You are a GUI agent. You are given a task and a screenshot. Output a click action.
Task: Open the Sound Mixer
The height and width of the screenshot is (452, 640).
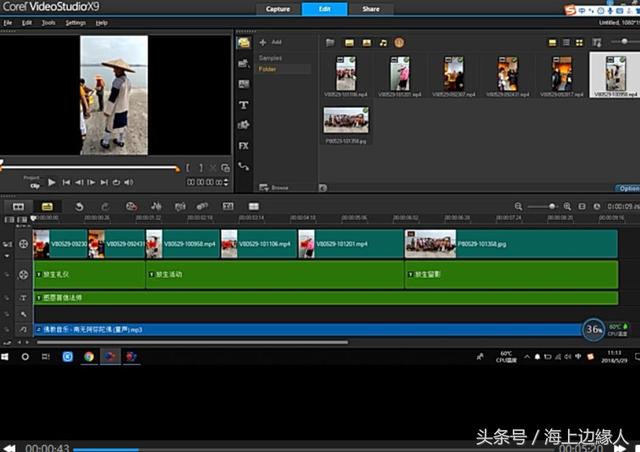click(156, 207)
